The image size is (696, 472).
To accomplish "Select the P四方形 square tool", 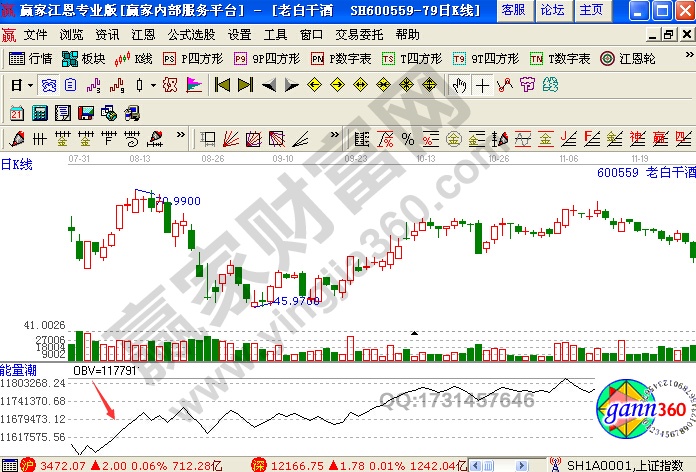I will (192, 59).
